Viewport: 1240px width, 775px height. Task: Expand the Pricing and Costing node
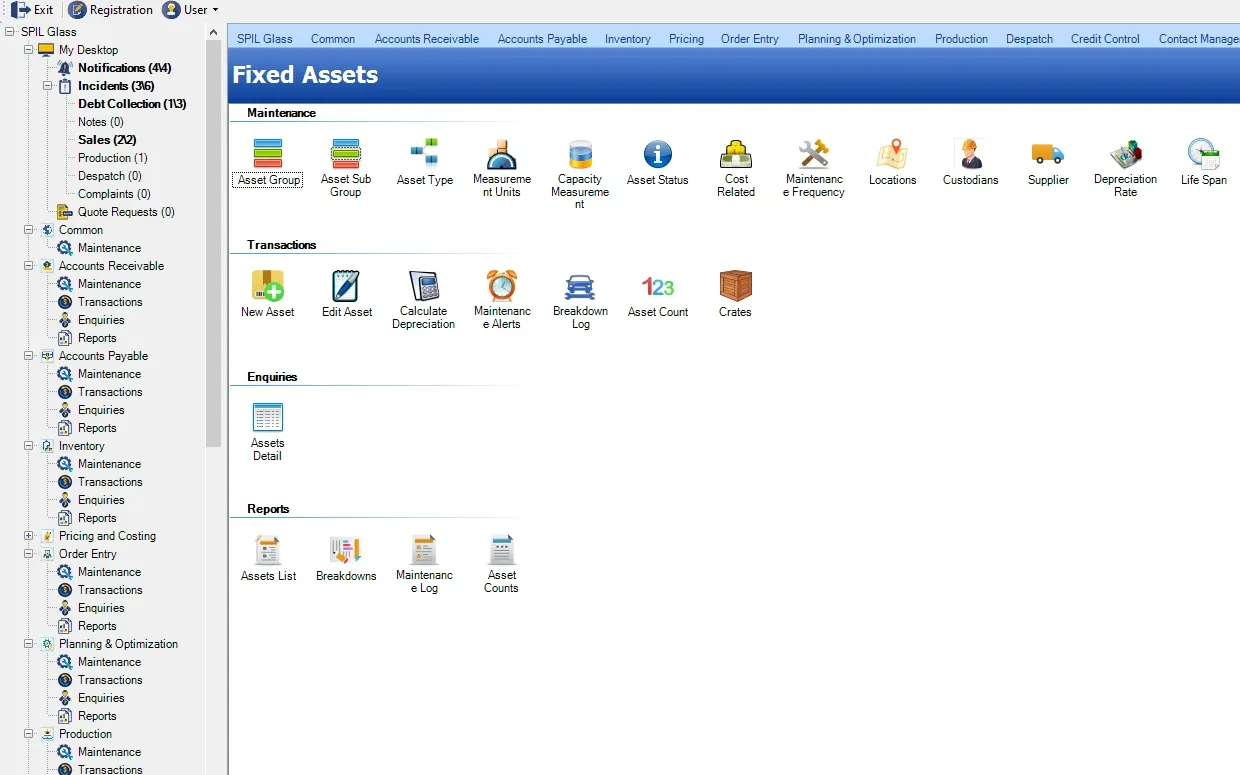tap(29, 536)
